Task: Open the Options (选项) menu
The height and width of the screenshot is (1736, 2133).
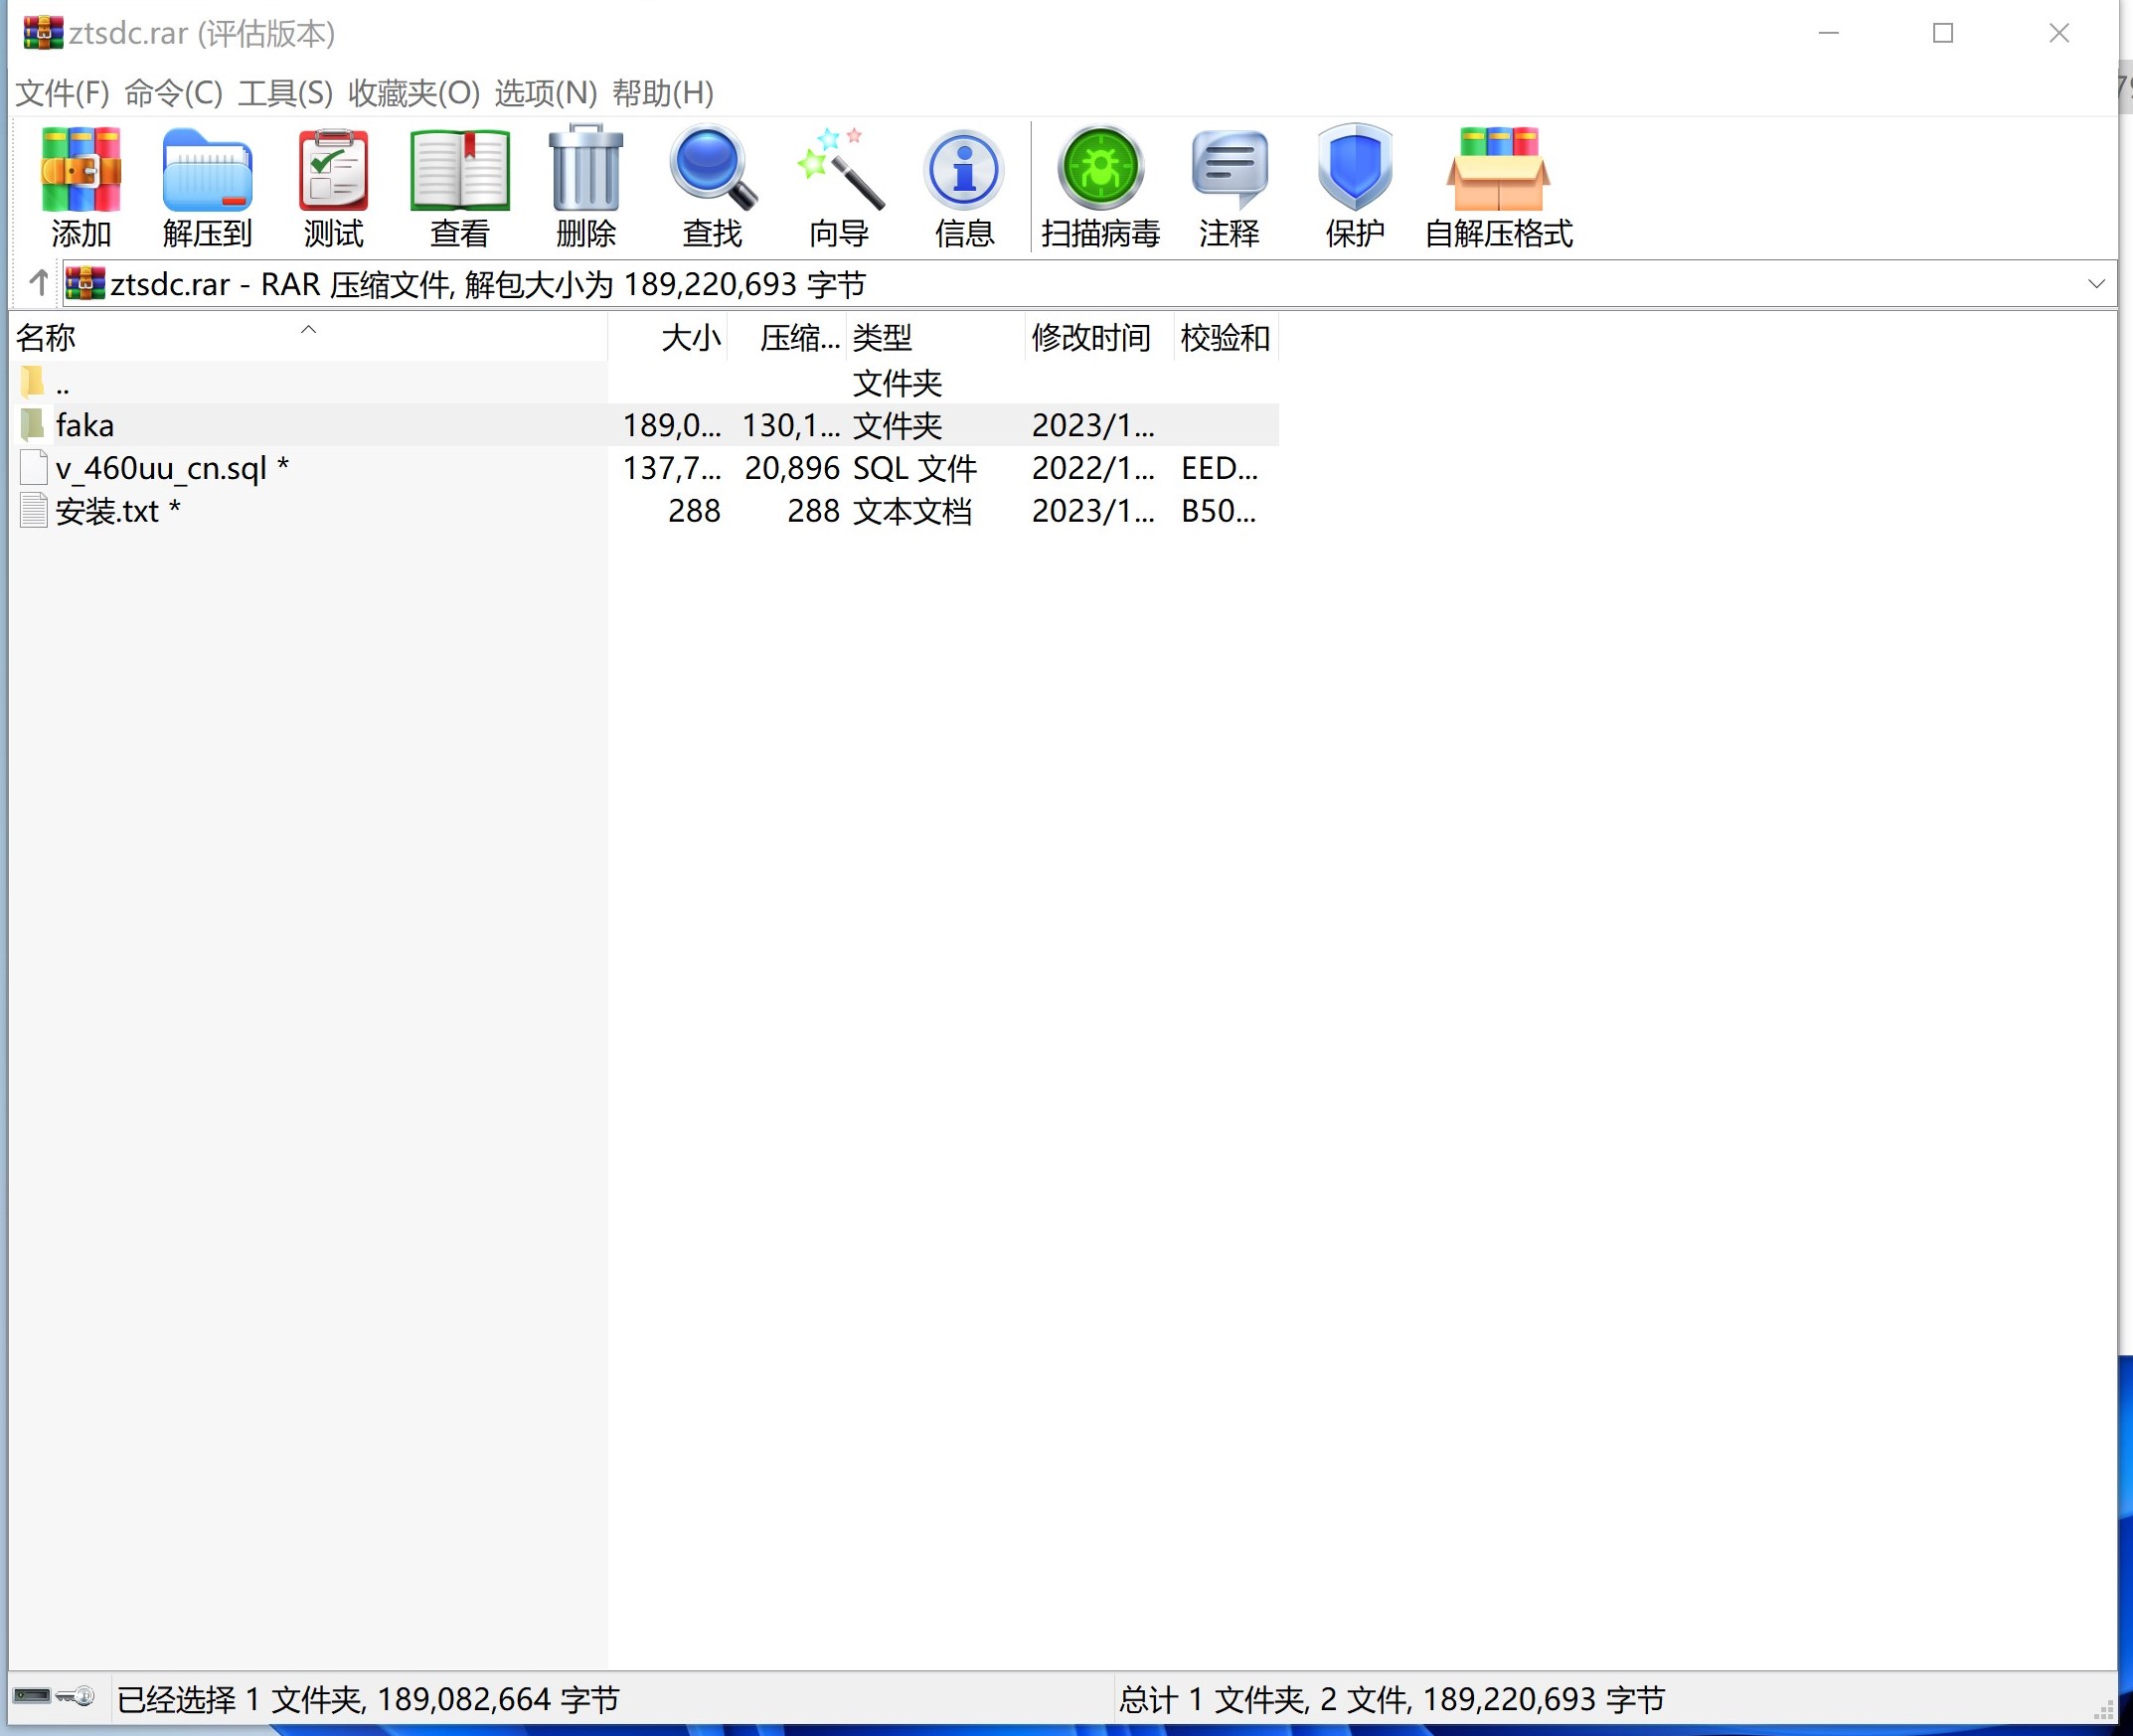Action: pos(545,93)
